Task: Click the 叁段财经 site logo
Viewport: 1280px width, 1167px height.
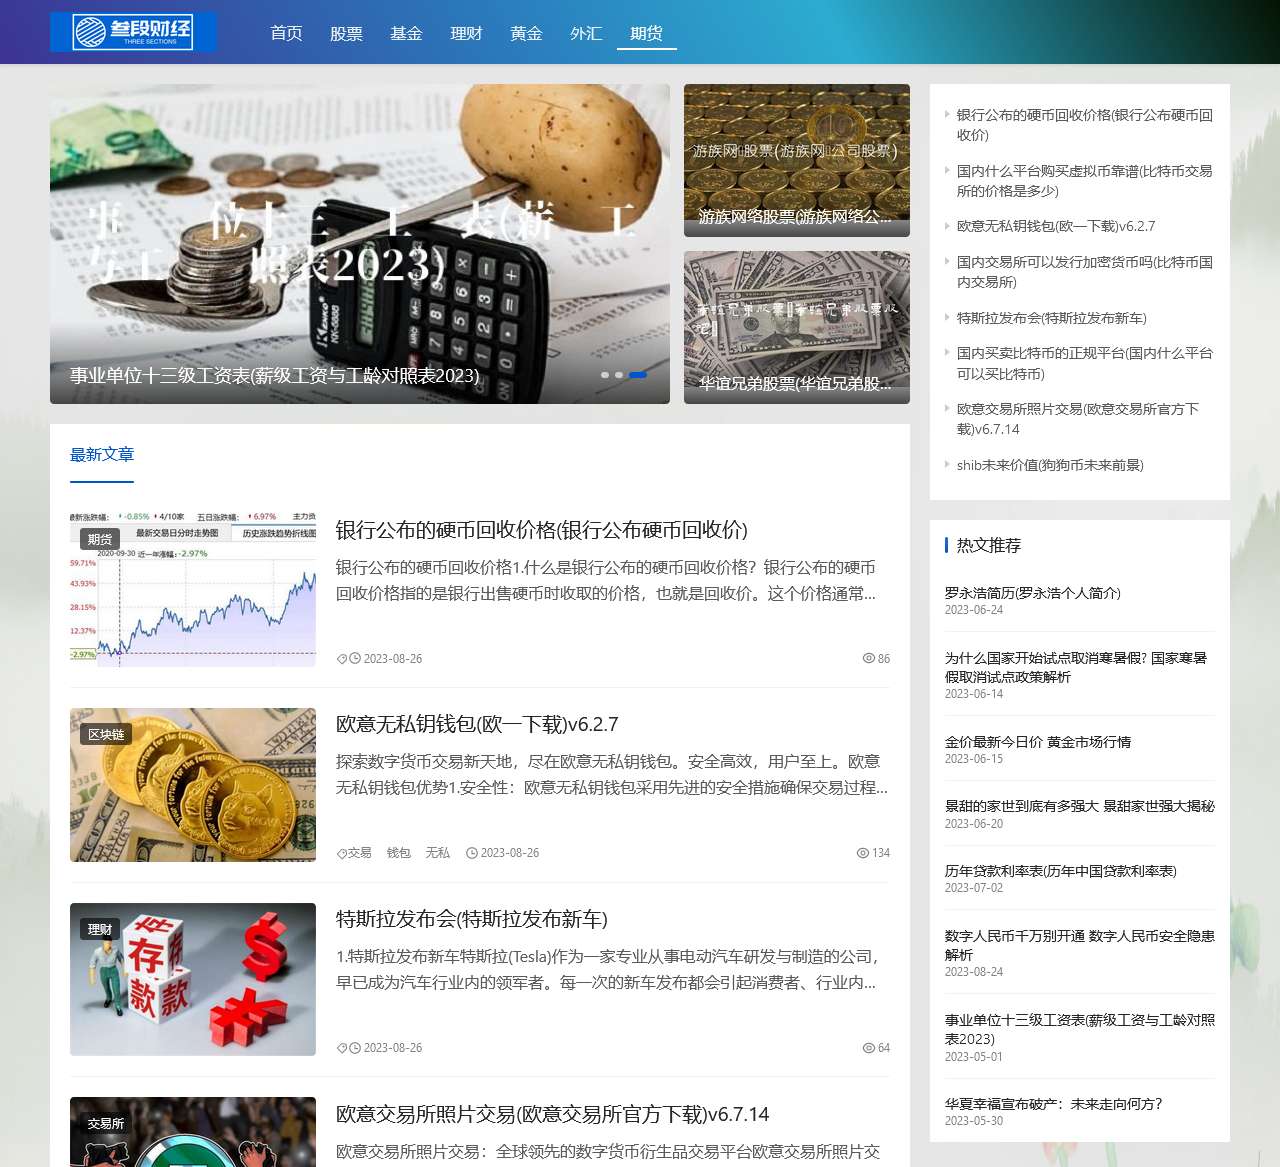Action: tap(133, 32)
